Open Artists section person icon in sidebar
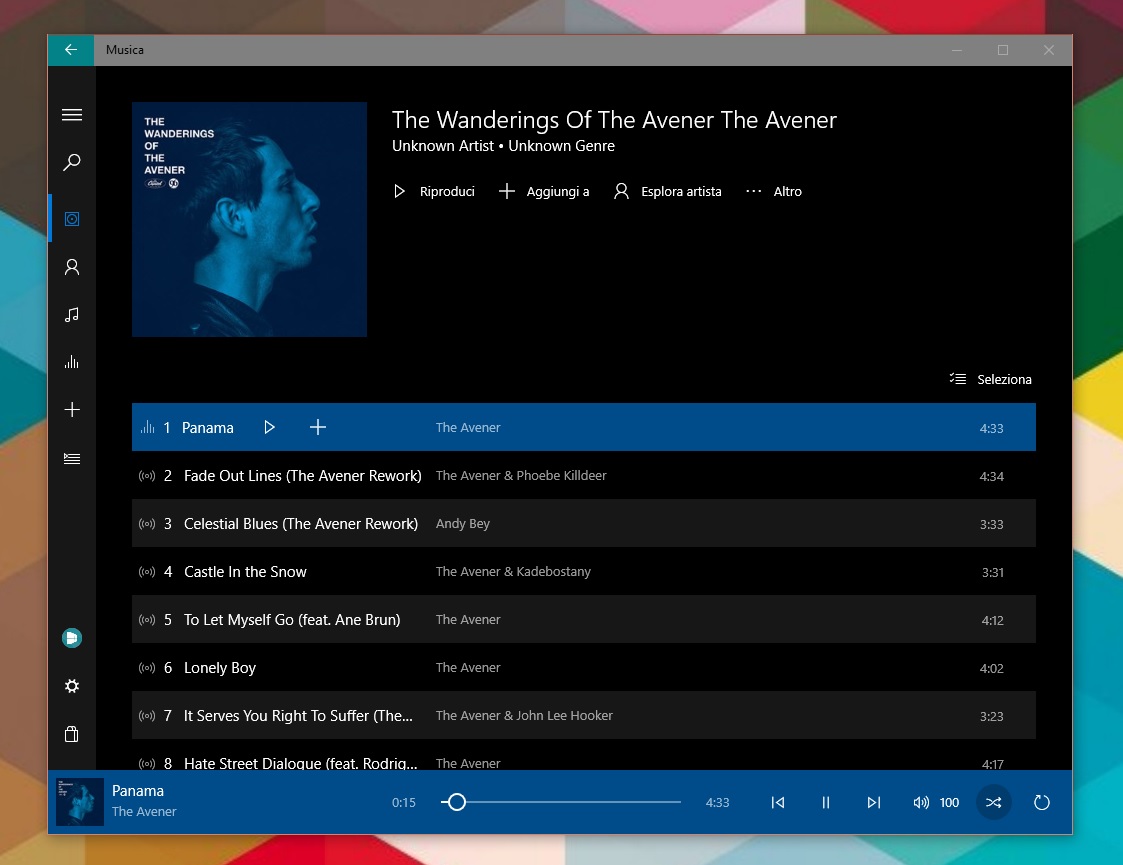 pos(72,267)
